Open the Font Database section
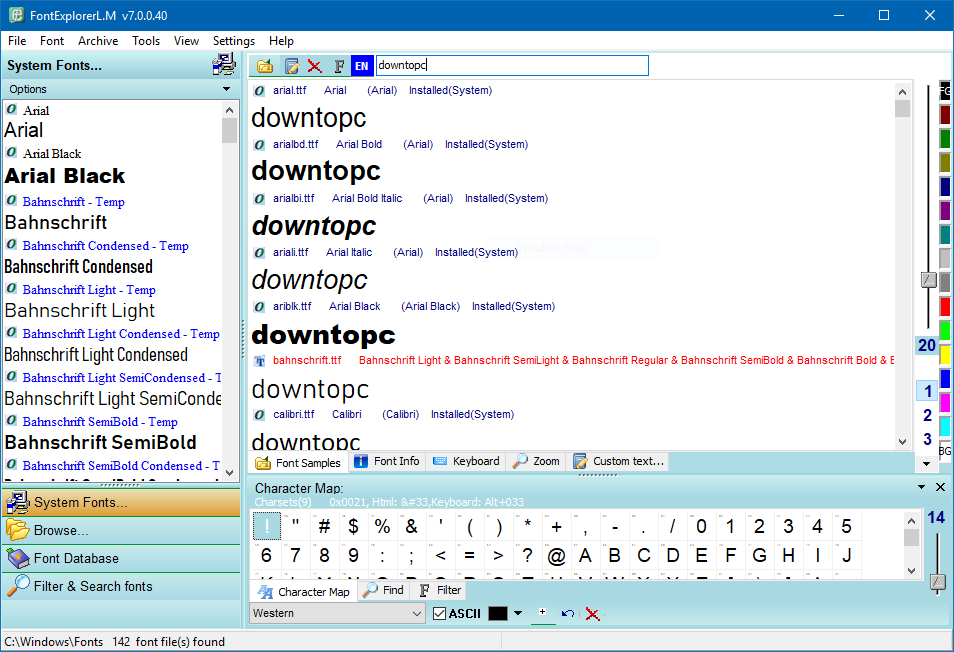The height and width of the screenshot is (652, 954). click(121, 558)
